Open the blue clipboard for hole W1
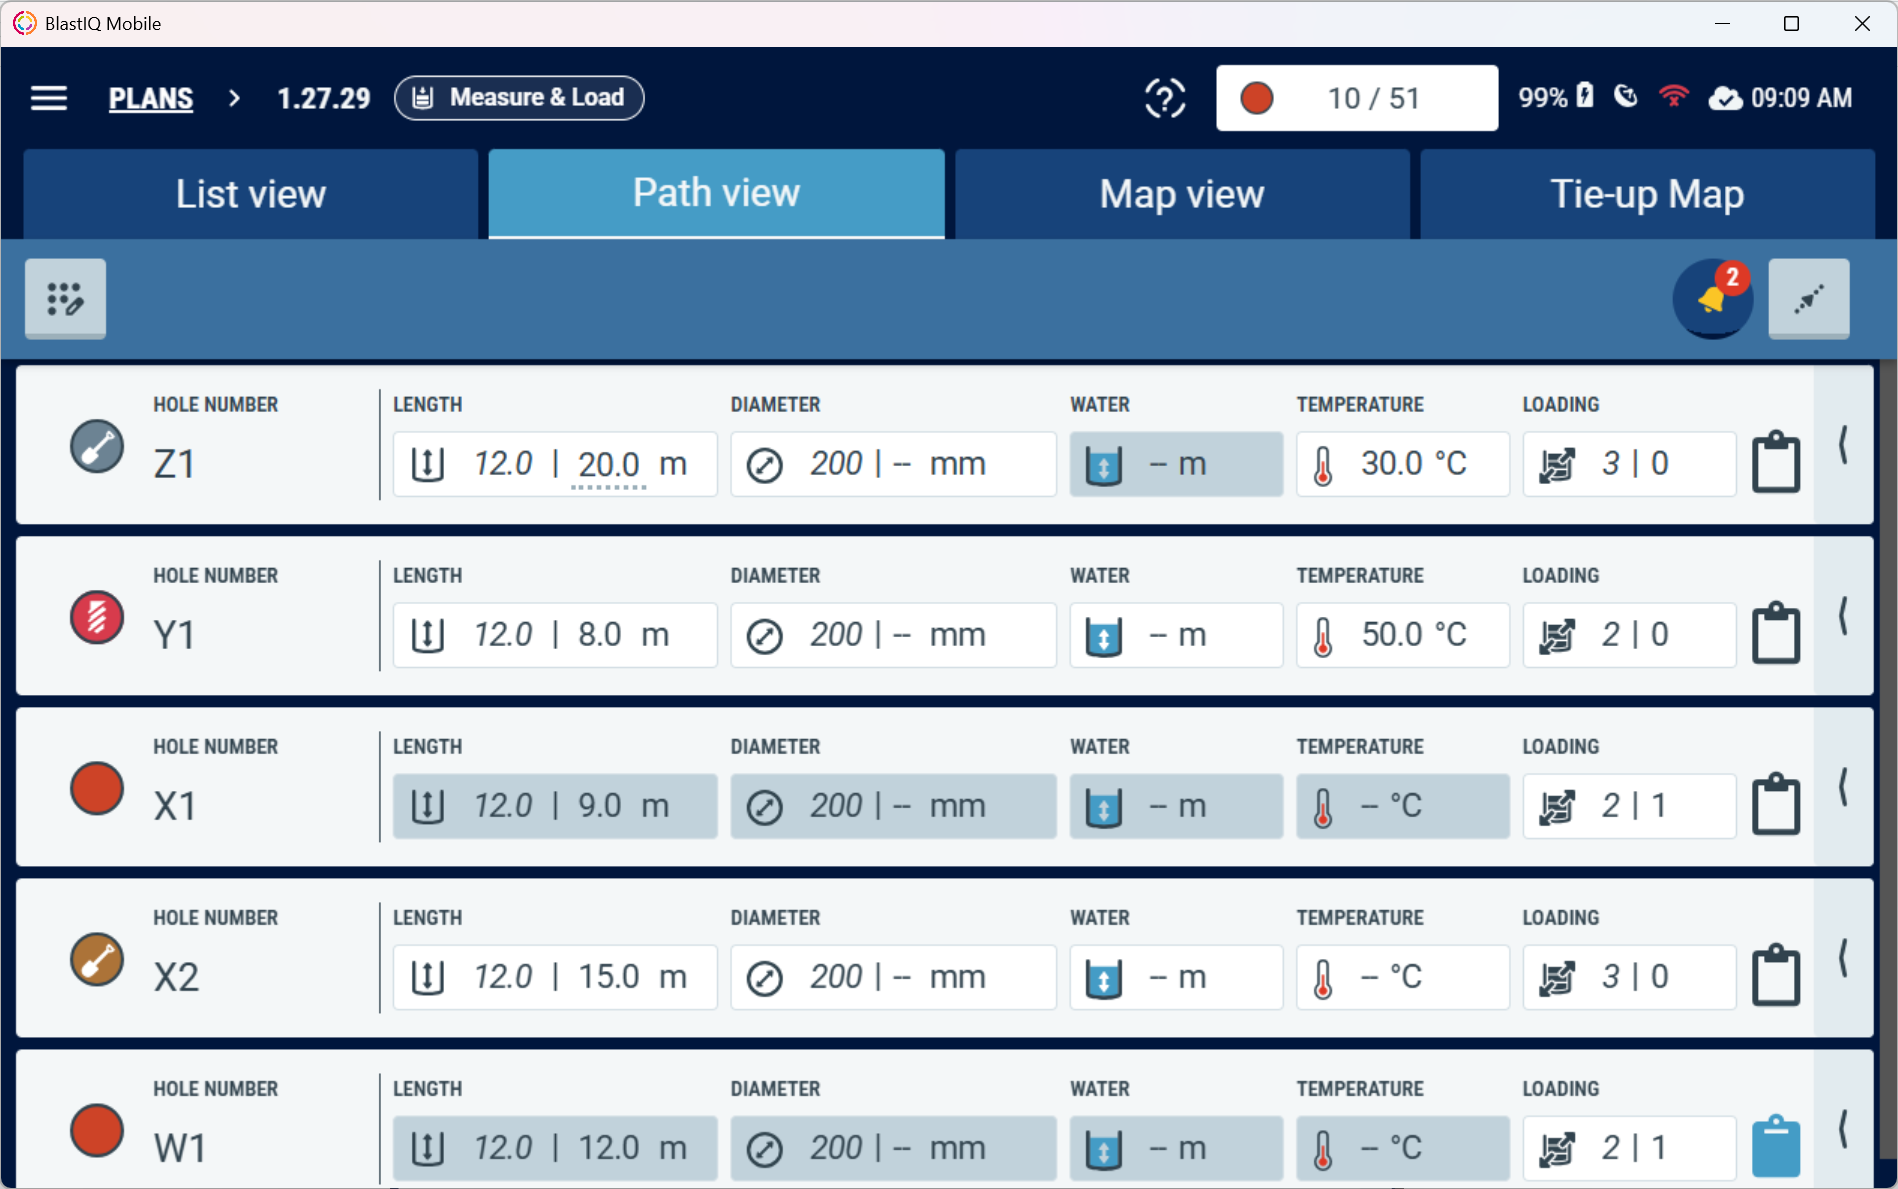 (1776, 1146)
